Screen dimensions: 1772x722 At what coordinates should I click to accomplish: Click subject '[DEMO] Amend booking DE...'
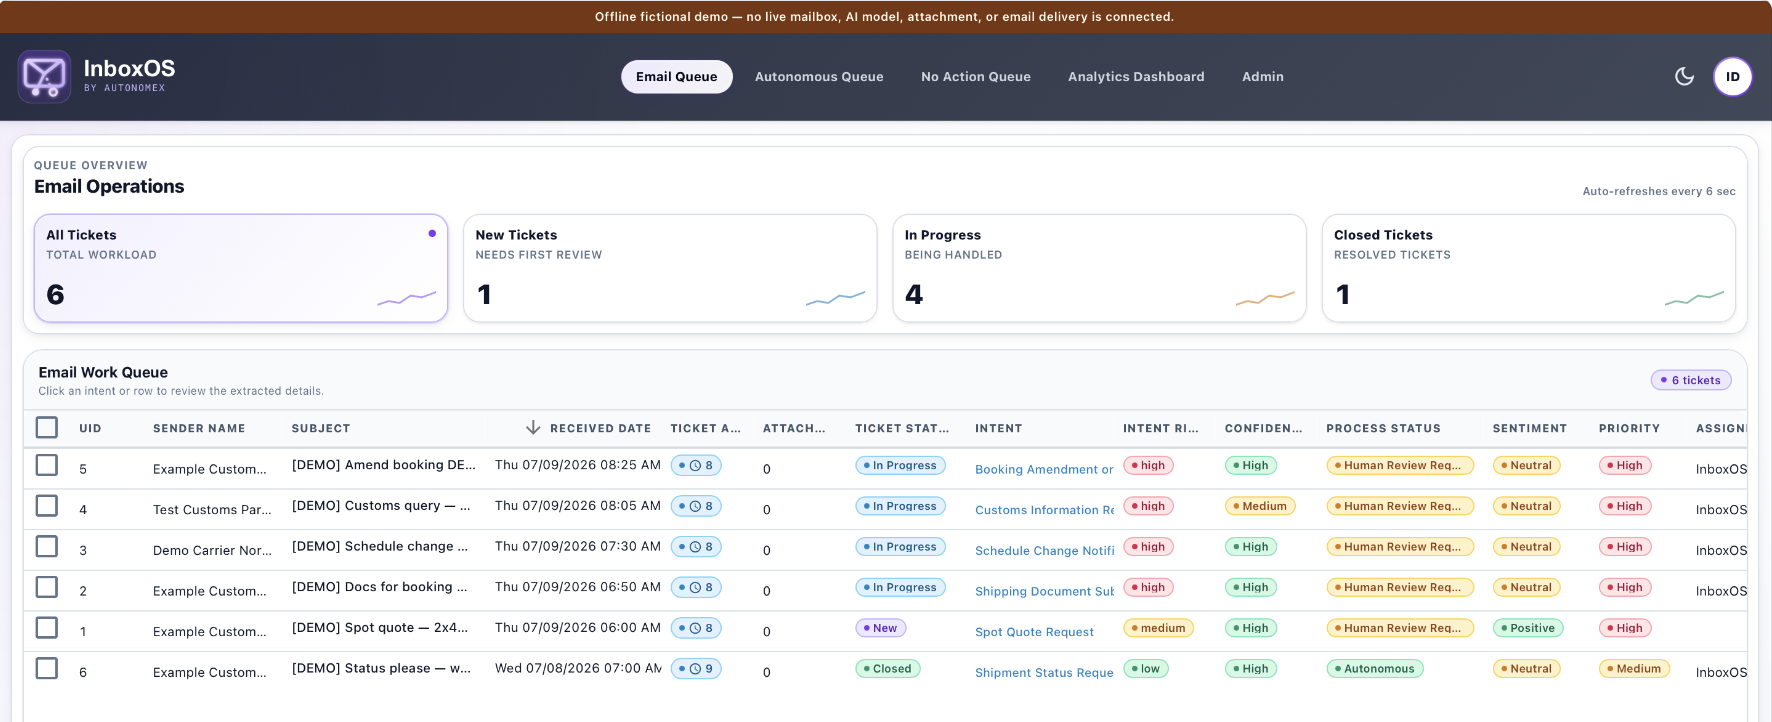(x=384, y=465)
